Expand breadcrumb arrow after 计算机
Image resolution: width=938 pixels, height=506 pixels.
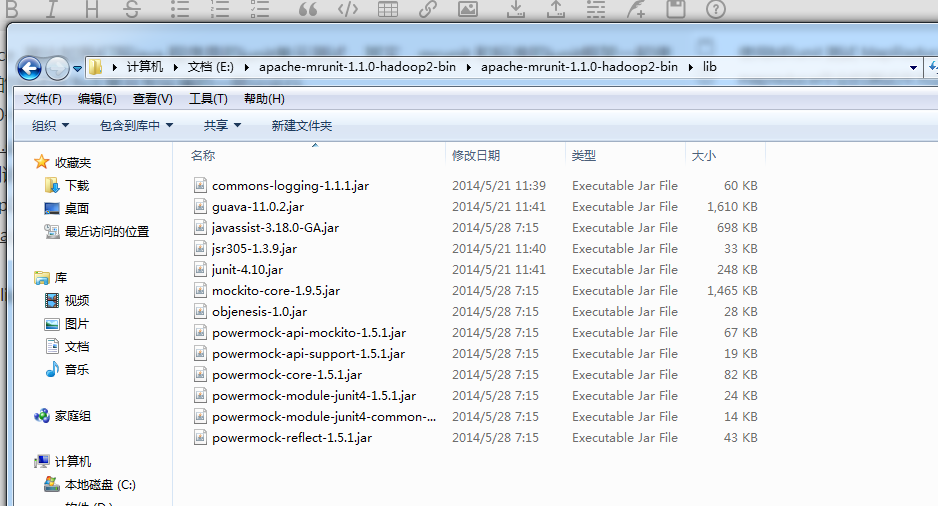click(x=175, y=67)
